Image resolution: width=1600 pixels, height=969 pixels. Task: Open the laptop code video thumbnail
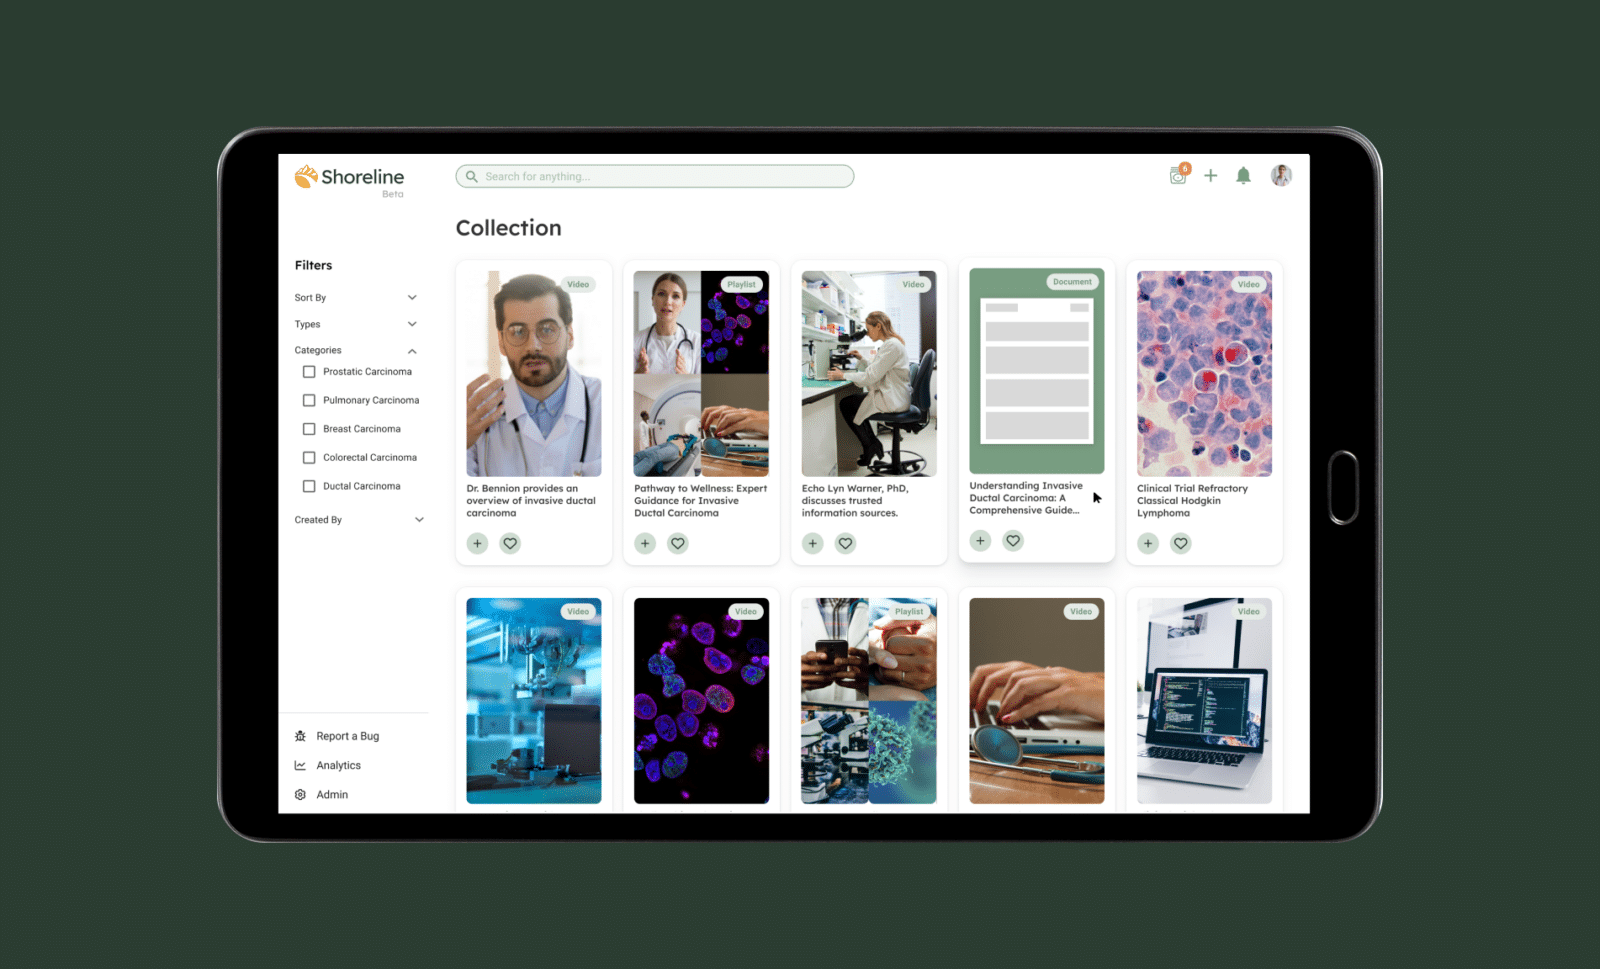[1204, 701]
